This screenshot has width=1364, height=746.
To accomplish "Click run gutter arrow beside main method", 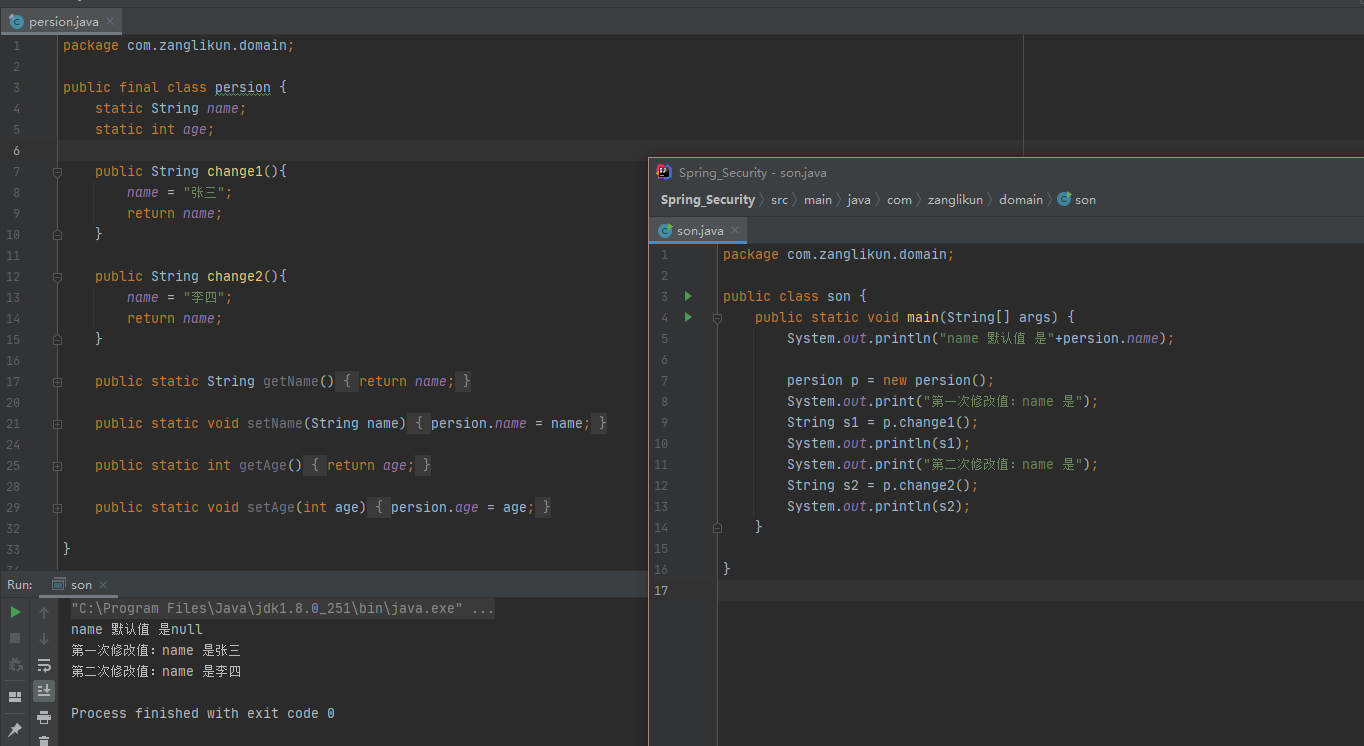I will point(688,317).
